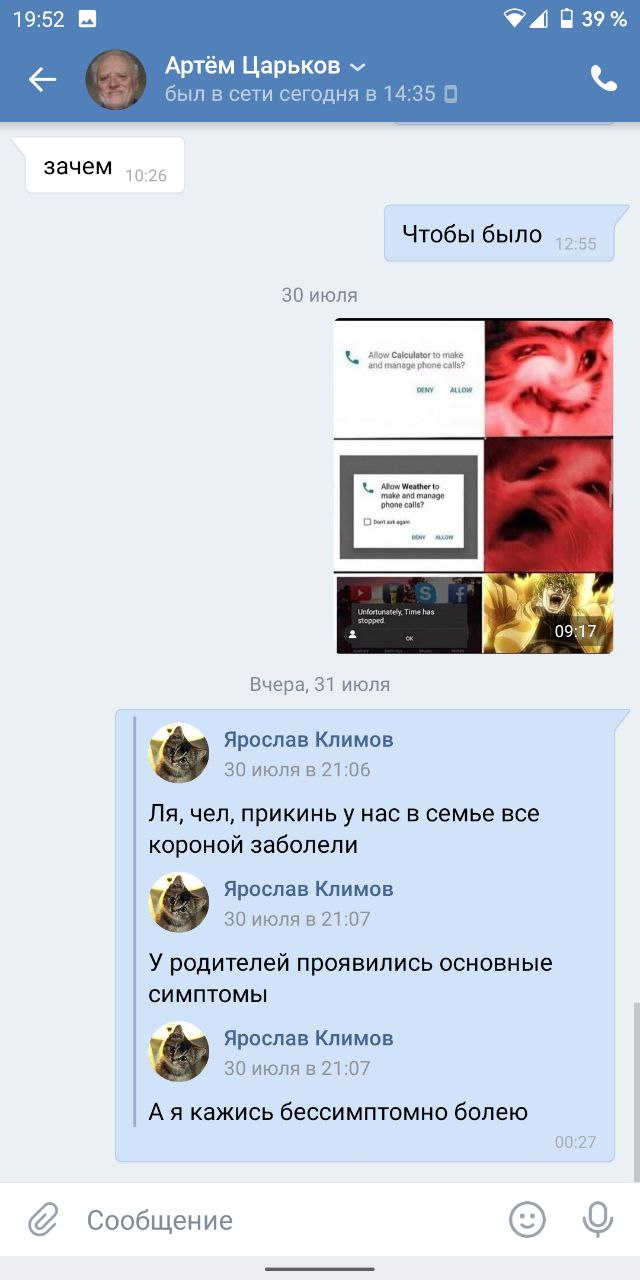Open the emoji and sticker picker
This screenshot has width=640, height=1280.
(x=527, y=1219)
